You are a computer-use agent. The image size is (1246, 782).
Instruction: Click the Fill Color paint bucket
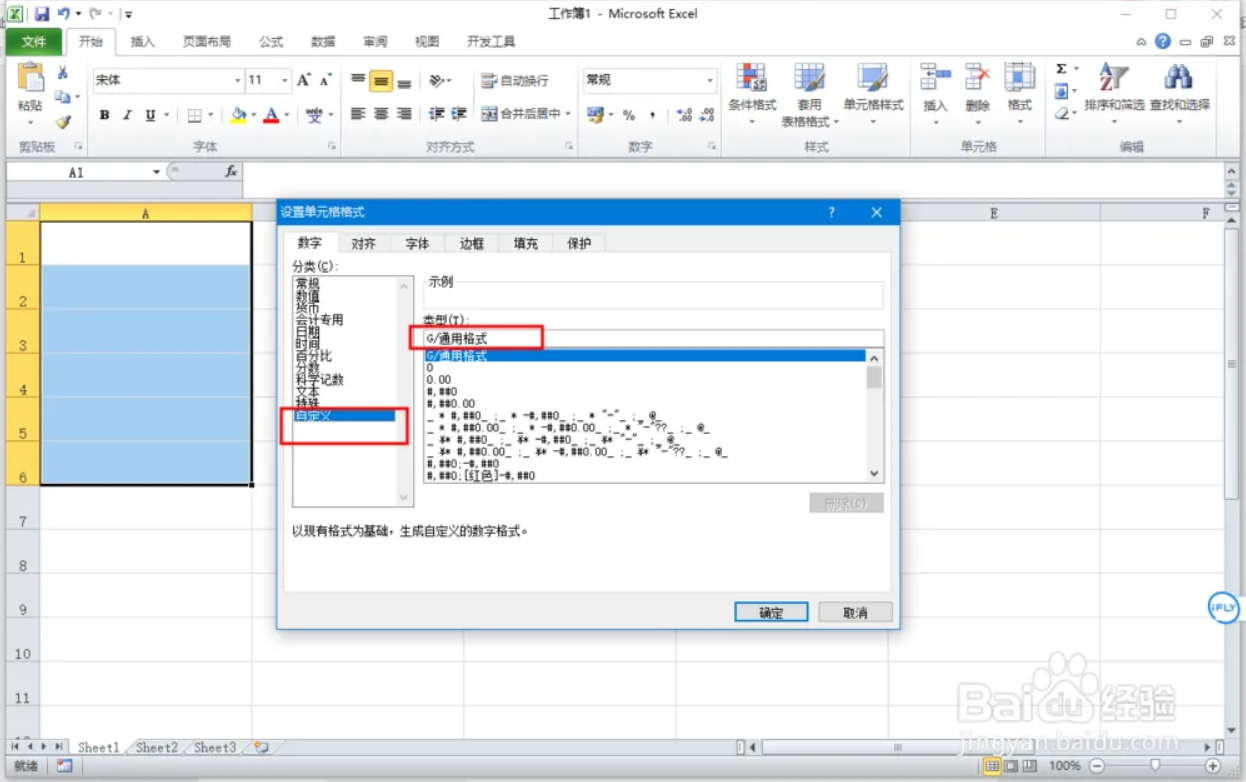click(238, 115)
